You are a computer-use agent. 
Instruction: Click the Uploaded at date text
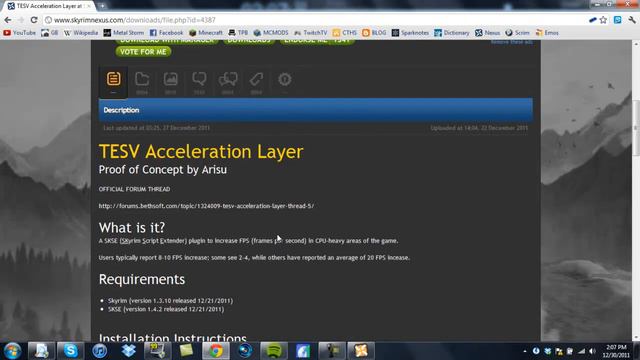pyautogui.click(x=479, y=128)
